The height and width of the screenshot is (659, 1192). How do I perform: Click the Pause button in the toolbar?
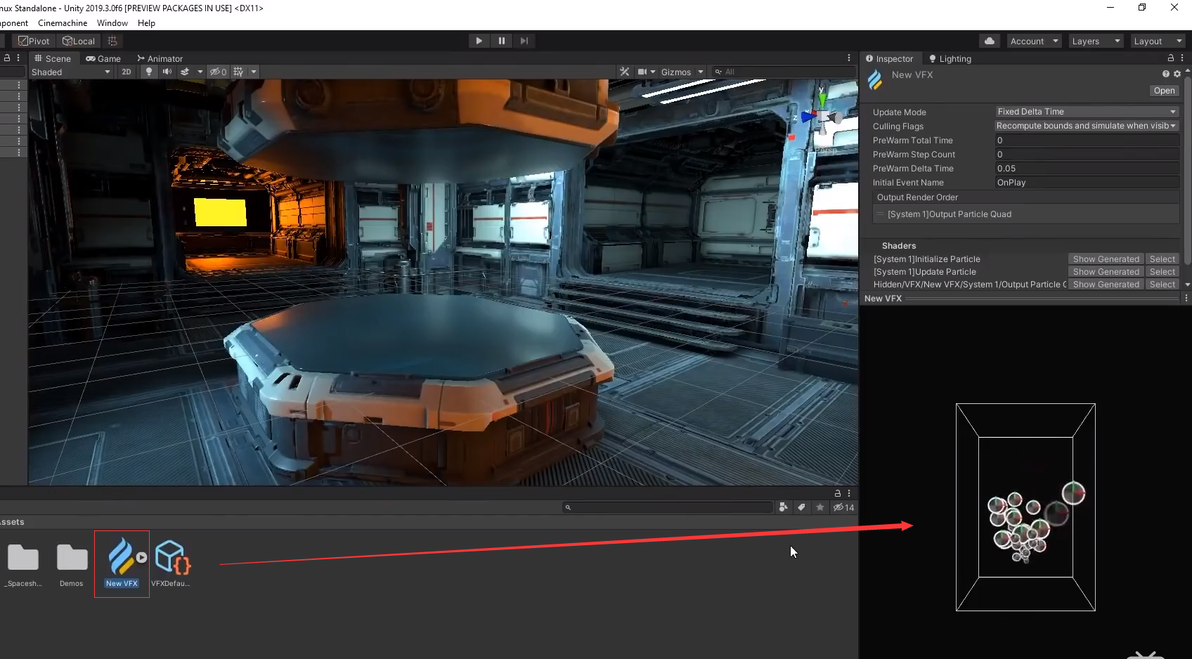(501, 41)
